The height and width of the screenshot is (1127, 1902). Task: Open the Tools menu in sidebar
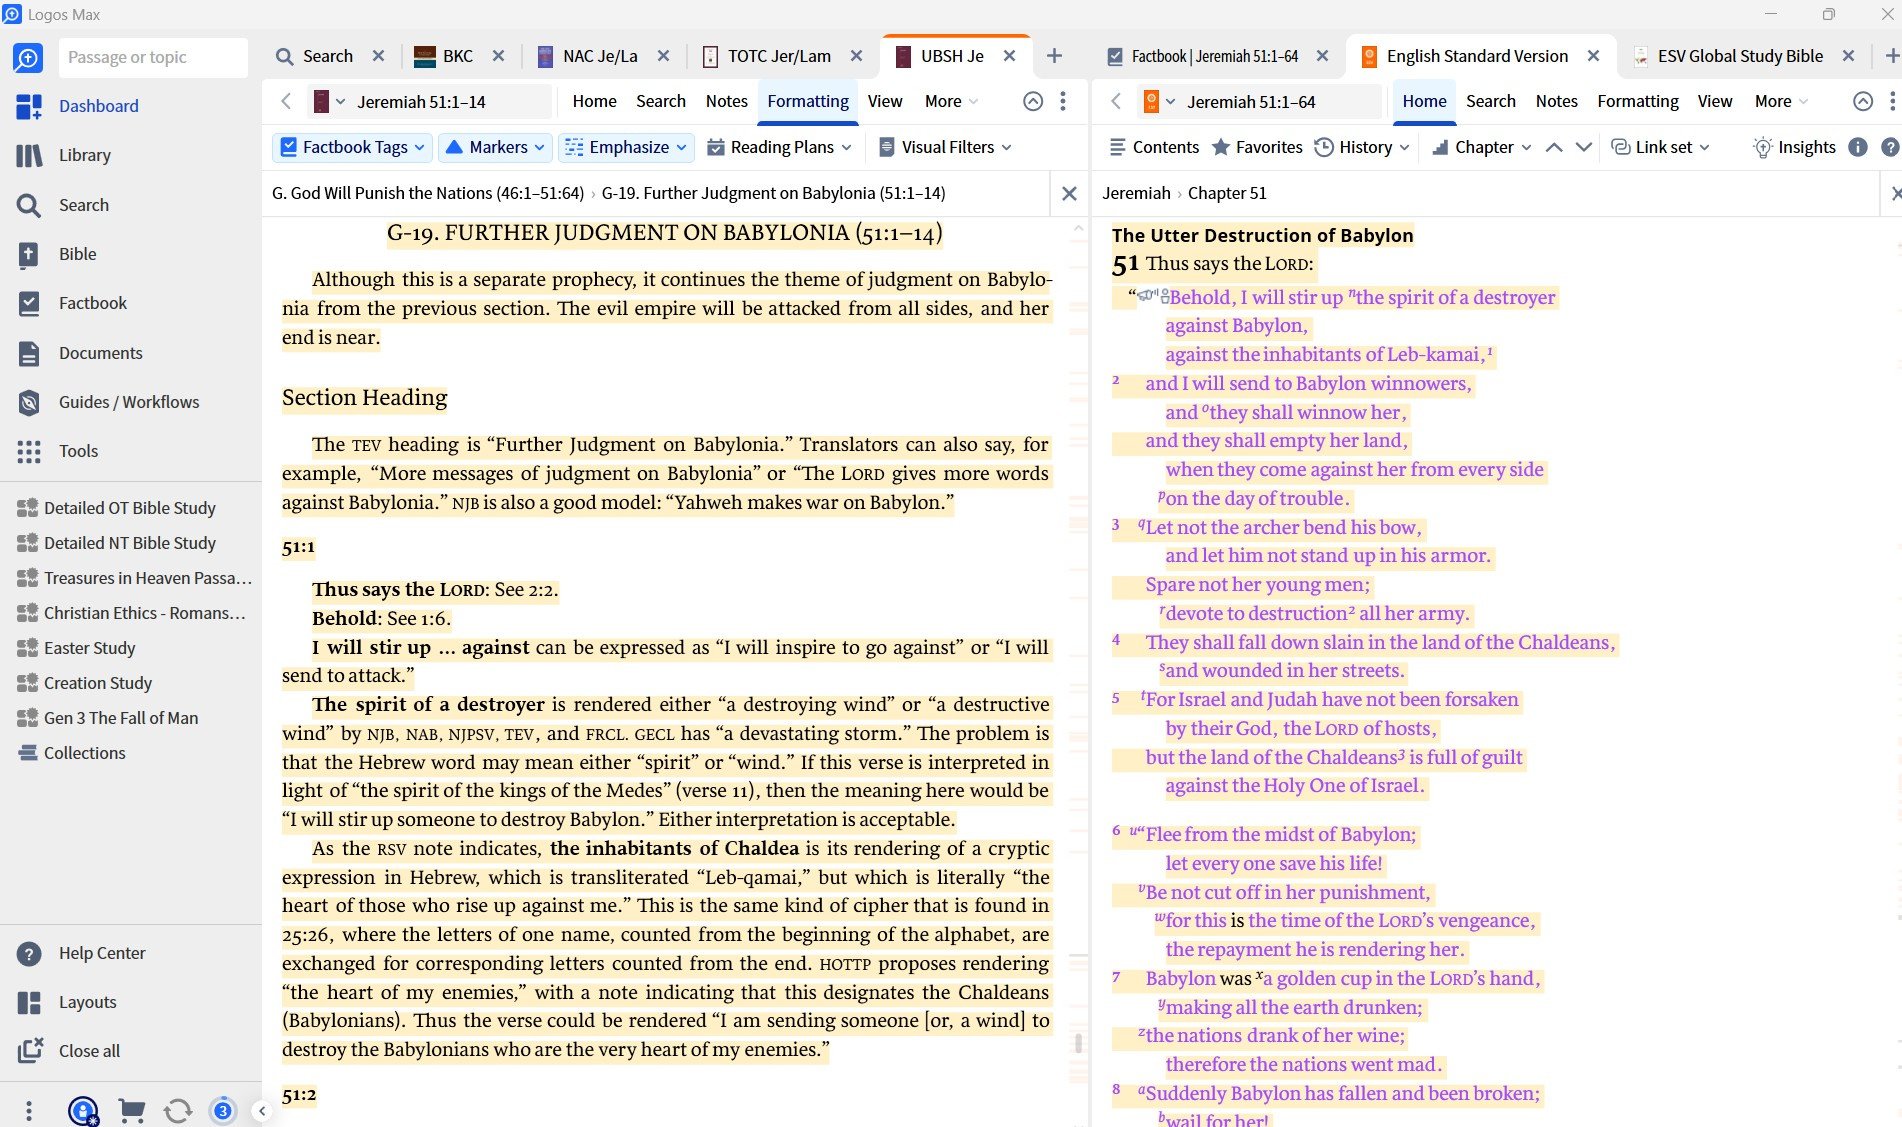78,451
